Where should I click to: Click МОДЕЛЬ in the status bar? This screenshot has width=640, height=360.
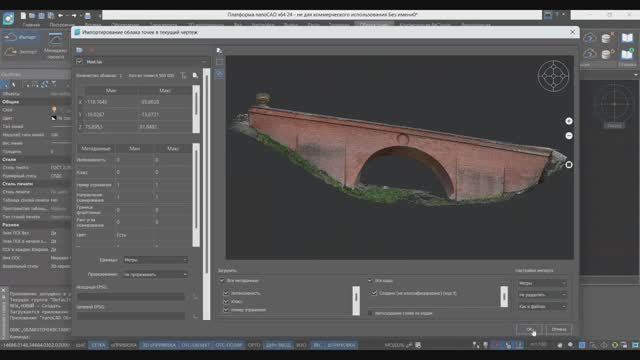coord(394,345)
